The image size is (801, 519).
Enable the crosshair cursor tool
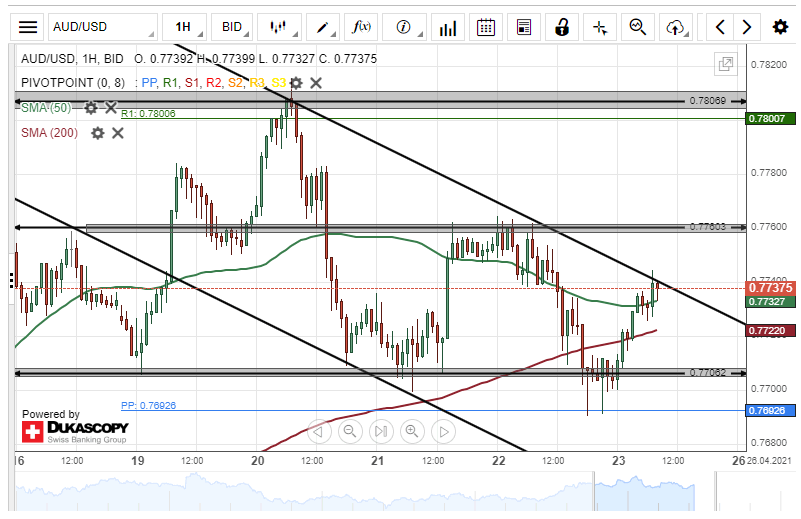(599, 27)
